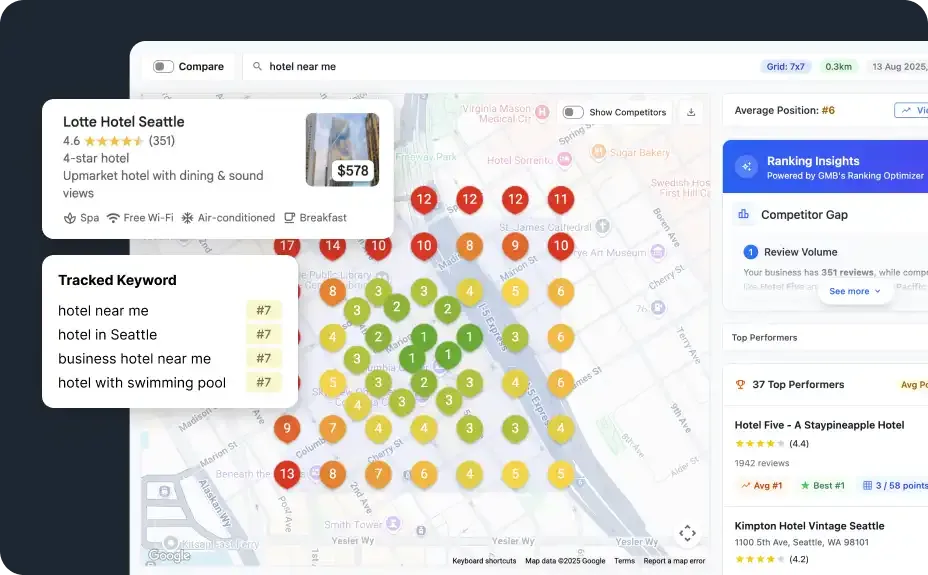Click the Sugar Bakery map marker
This screenshot has width=928, height=575.
coord(598,152)
